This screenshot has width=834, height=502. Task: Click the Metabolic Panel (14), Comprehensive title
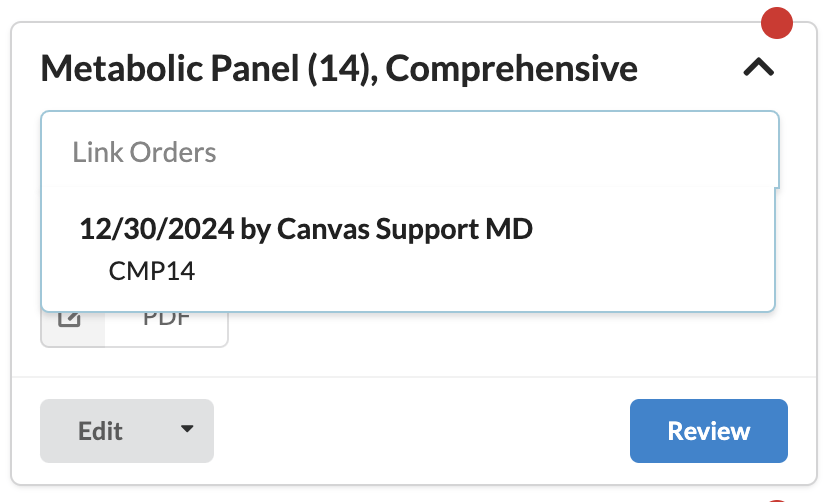click(x=339, y=69)
